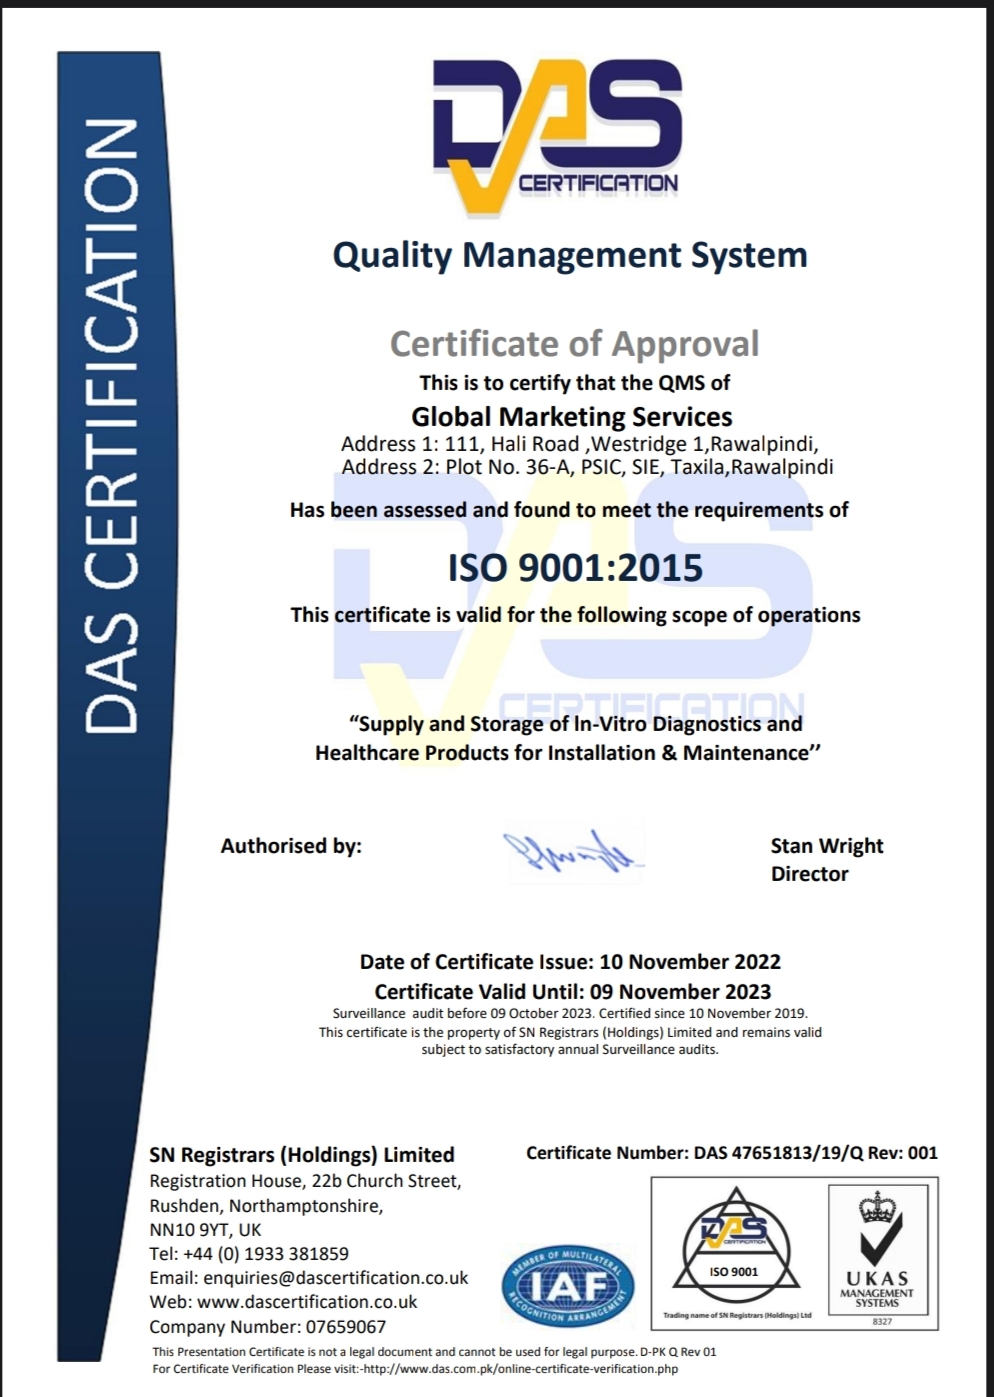Image resolution: width=994 pixels, height=1397 pixels.
Task: Click the 'Authorised by:' label
Action: click(291, 846)
